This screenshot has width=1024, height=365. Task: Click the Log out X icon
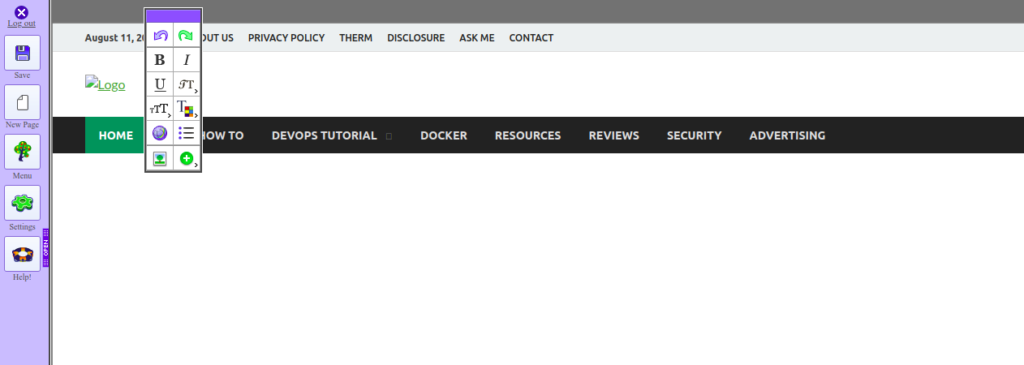point(22,12)
